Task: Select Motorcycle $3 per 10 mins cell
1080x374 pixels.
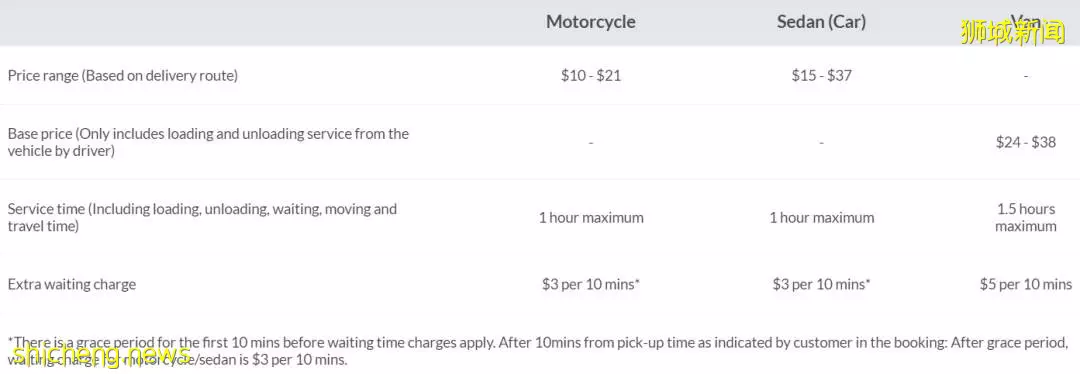Action: click(x=590, y=284)
